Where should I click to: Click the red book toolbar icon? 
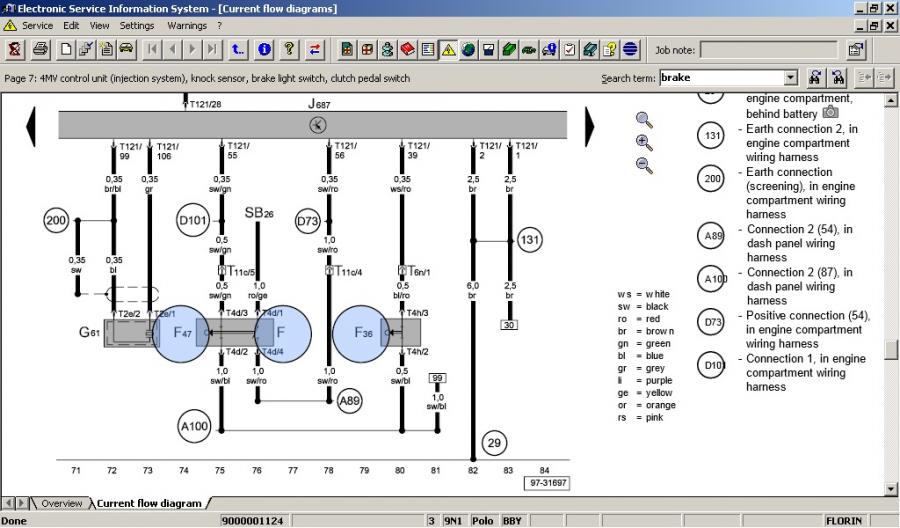coord(408,49)
